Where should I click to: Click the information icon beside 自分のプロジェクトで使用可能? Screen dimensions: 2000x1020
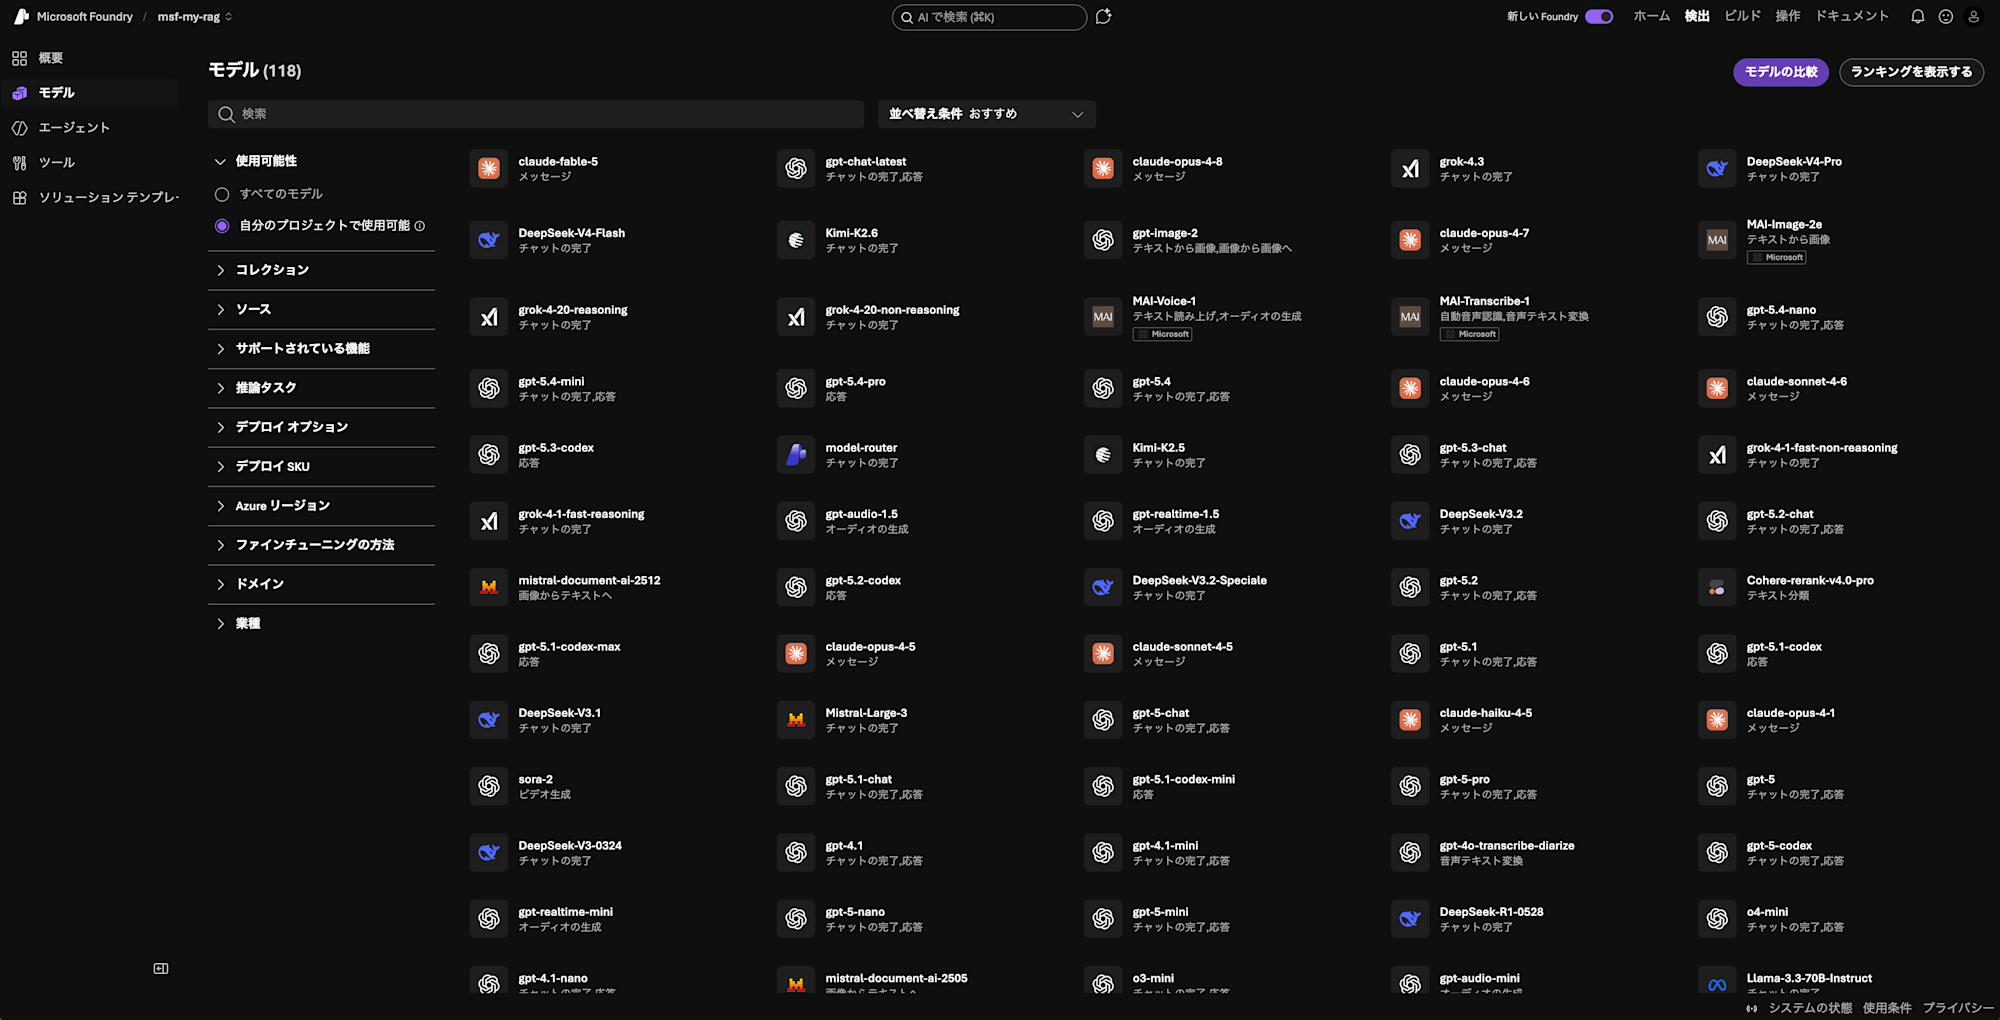click(420, 226)
